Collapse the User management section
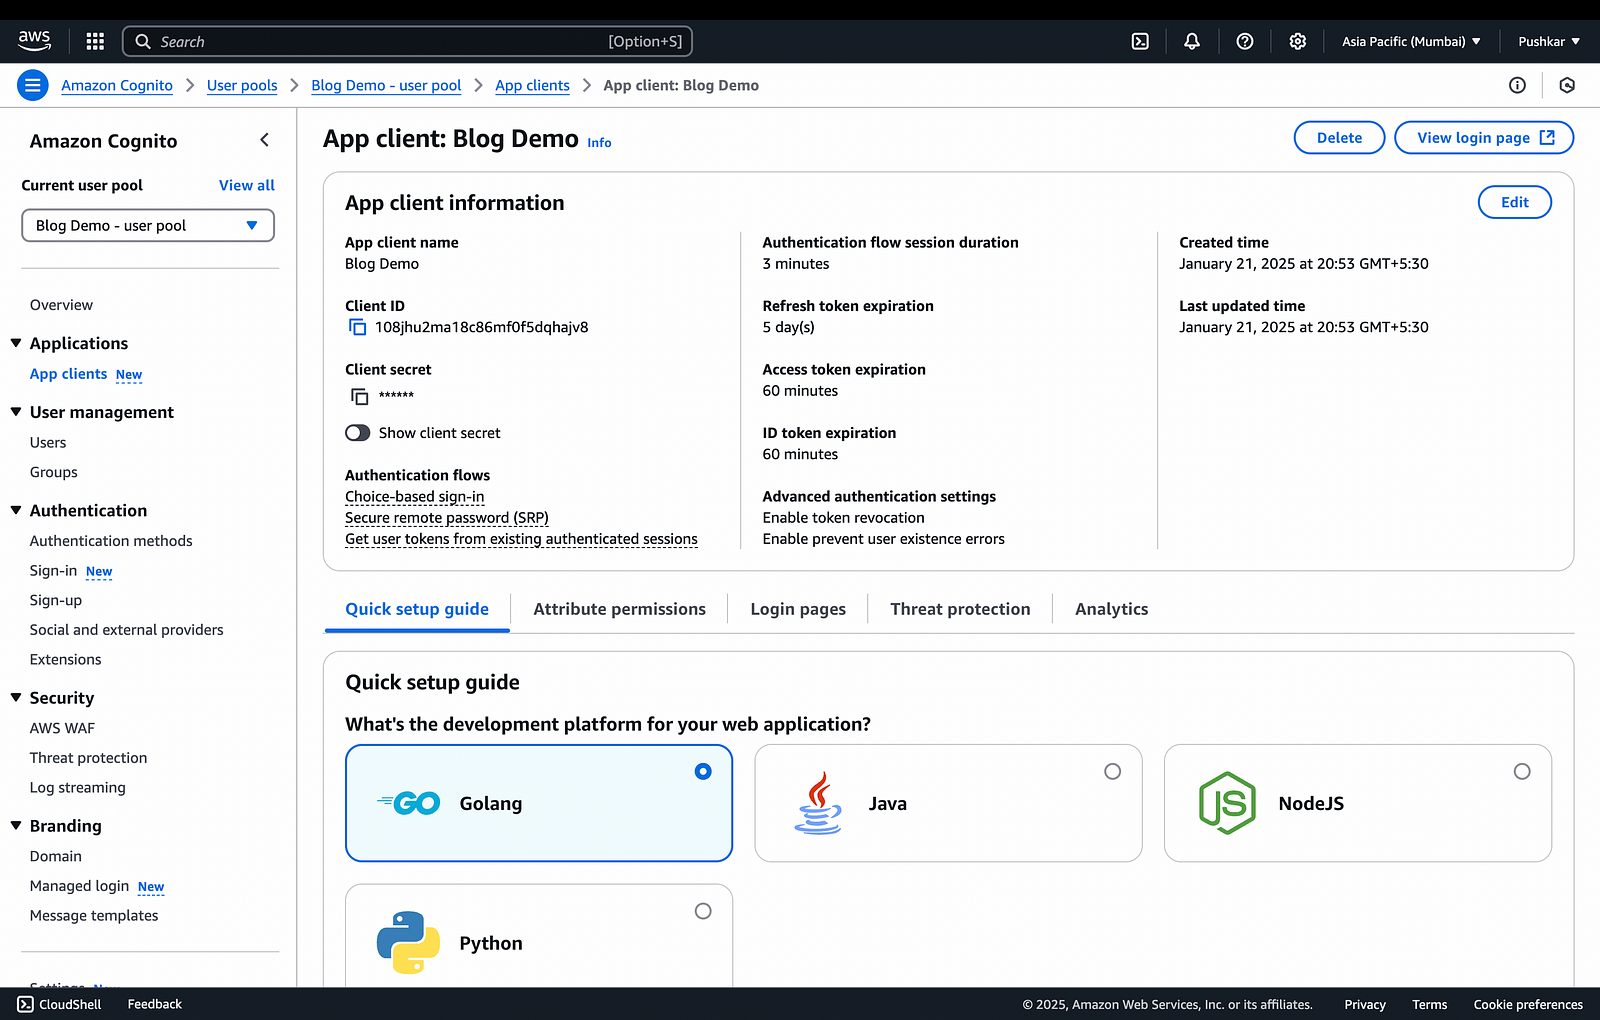The image size is (1600, 1020). pos(16,412)
